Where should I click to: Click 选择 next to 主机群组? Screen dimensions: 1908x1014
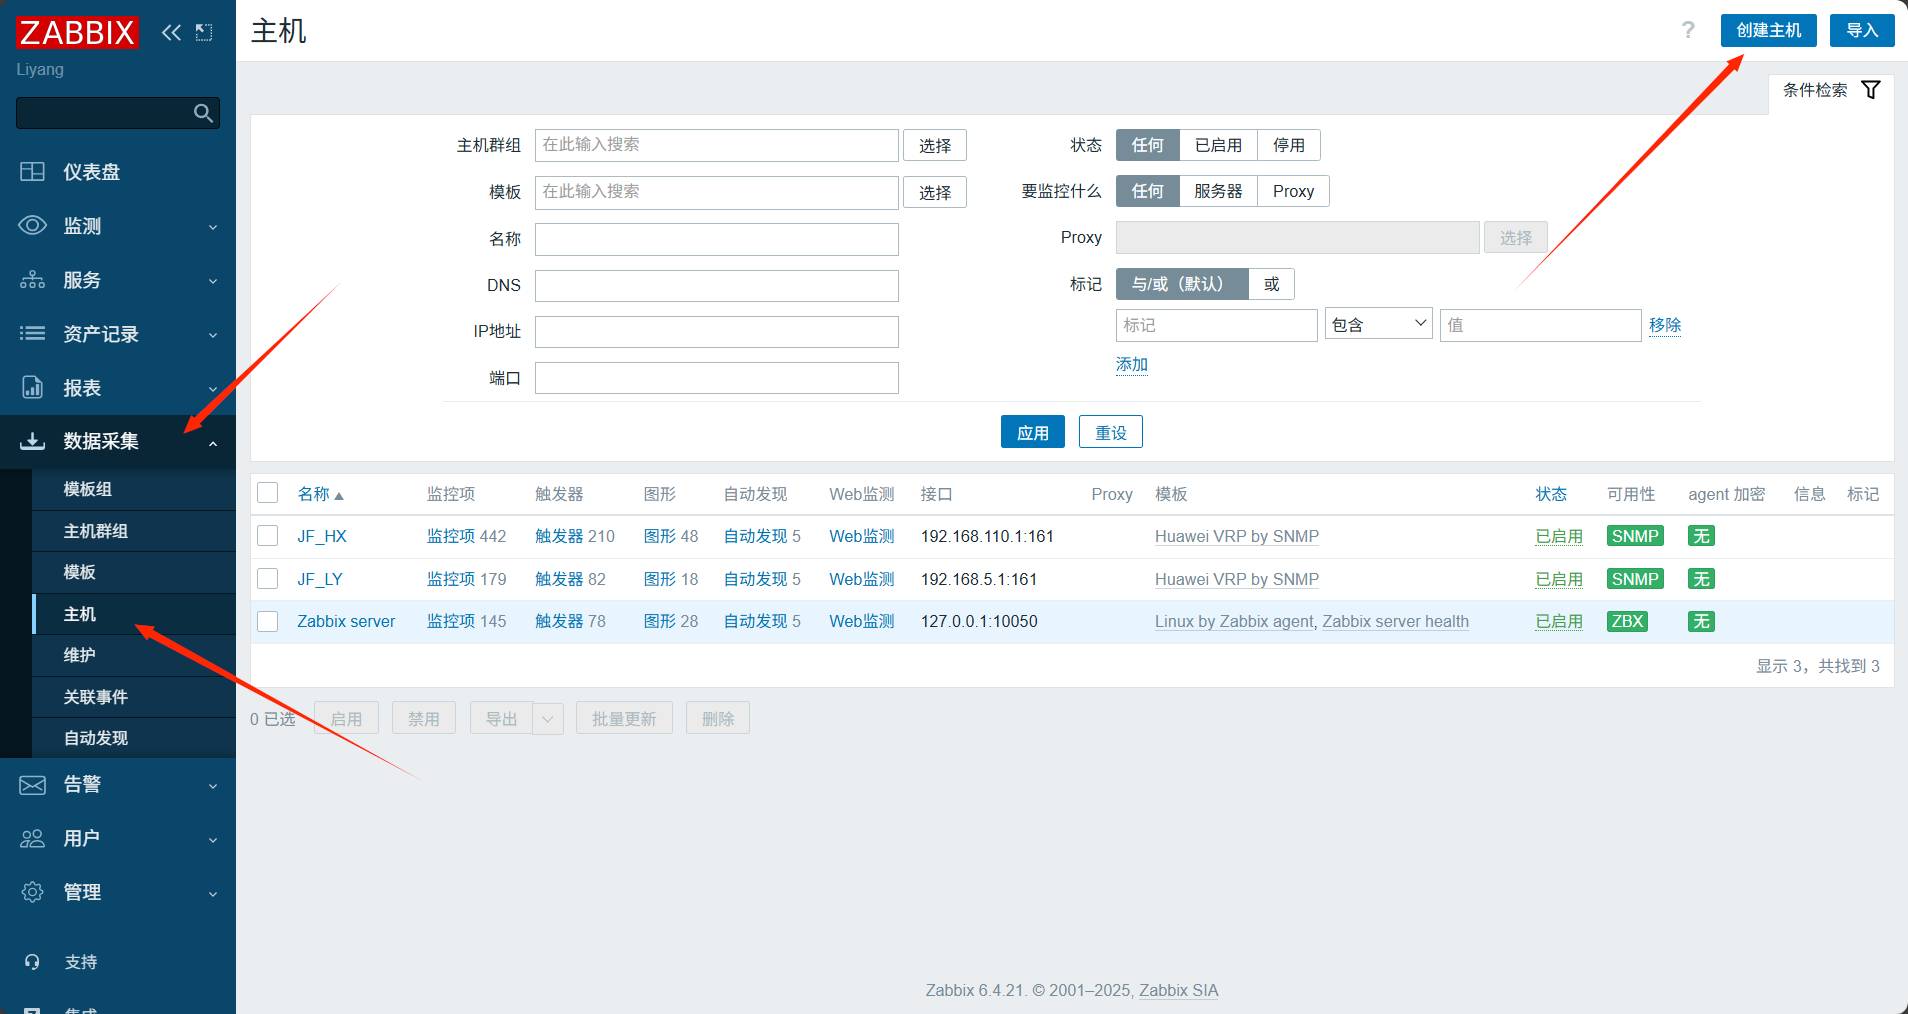[935, 145]
